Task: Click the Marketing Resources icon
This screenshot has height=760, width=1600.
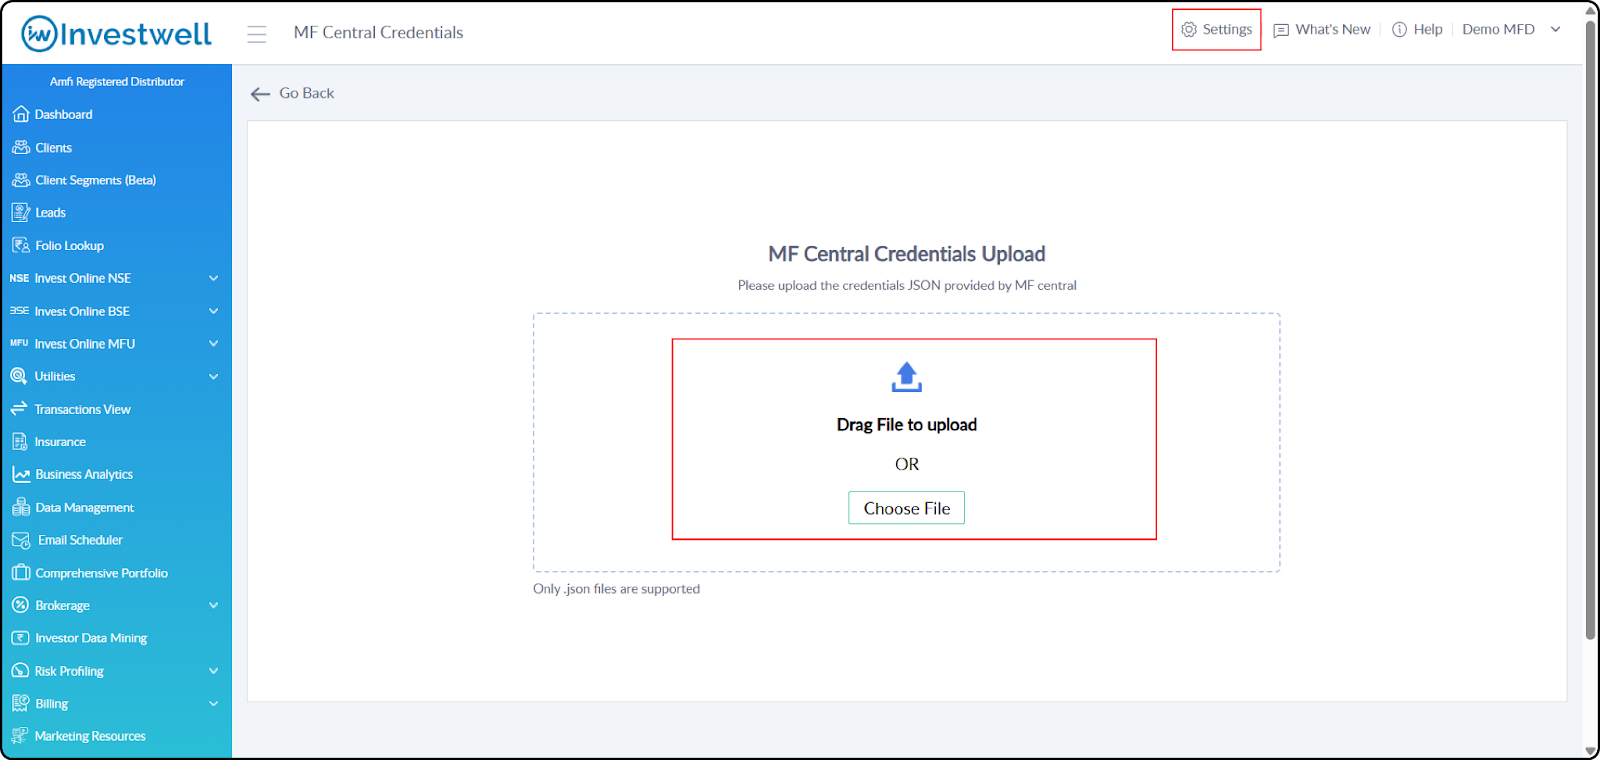Action: 19,736
